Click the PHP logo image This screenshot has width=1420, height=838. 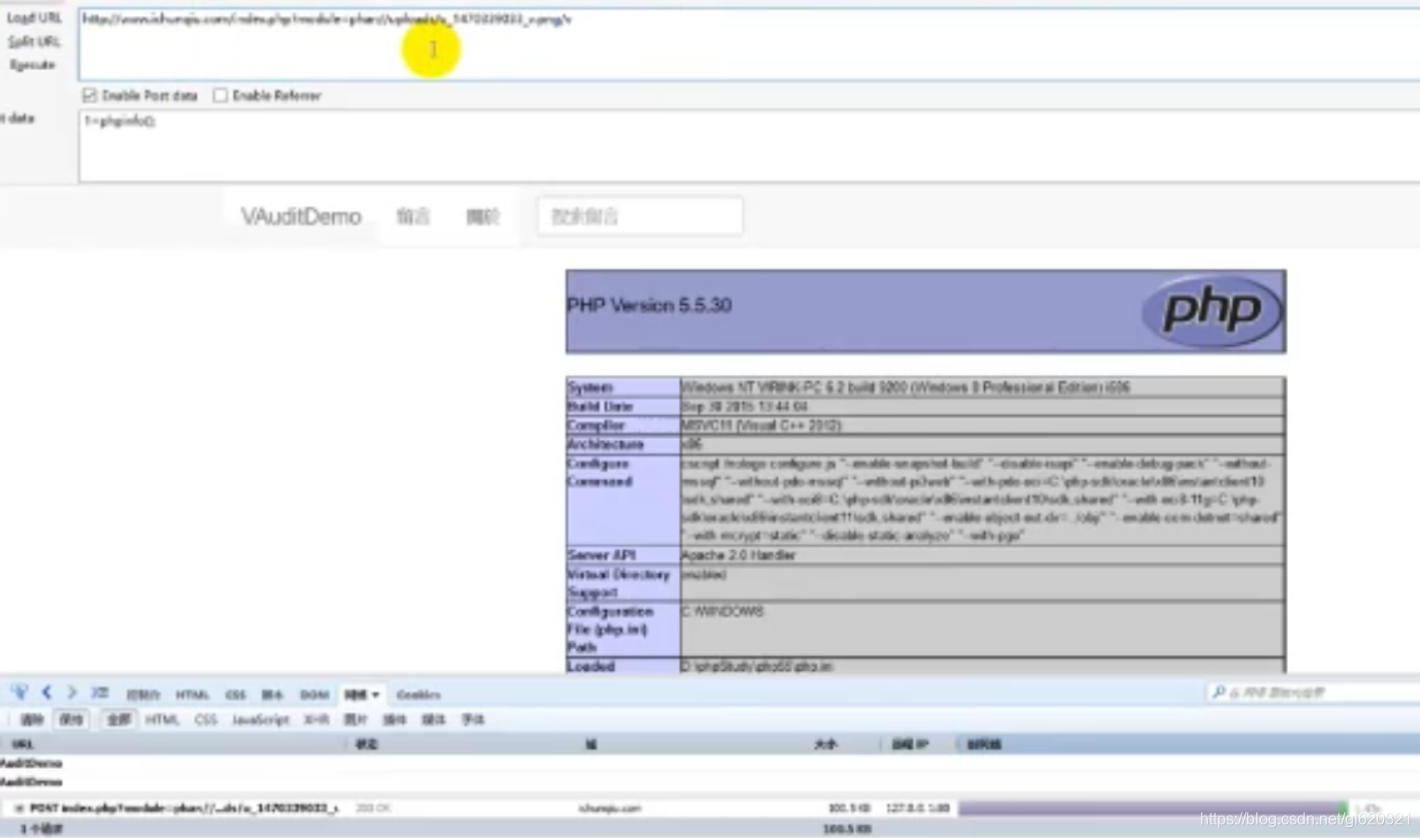coord(1211,311)
